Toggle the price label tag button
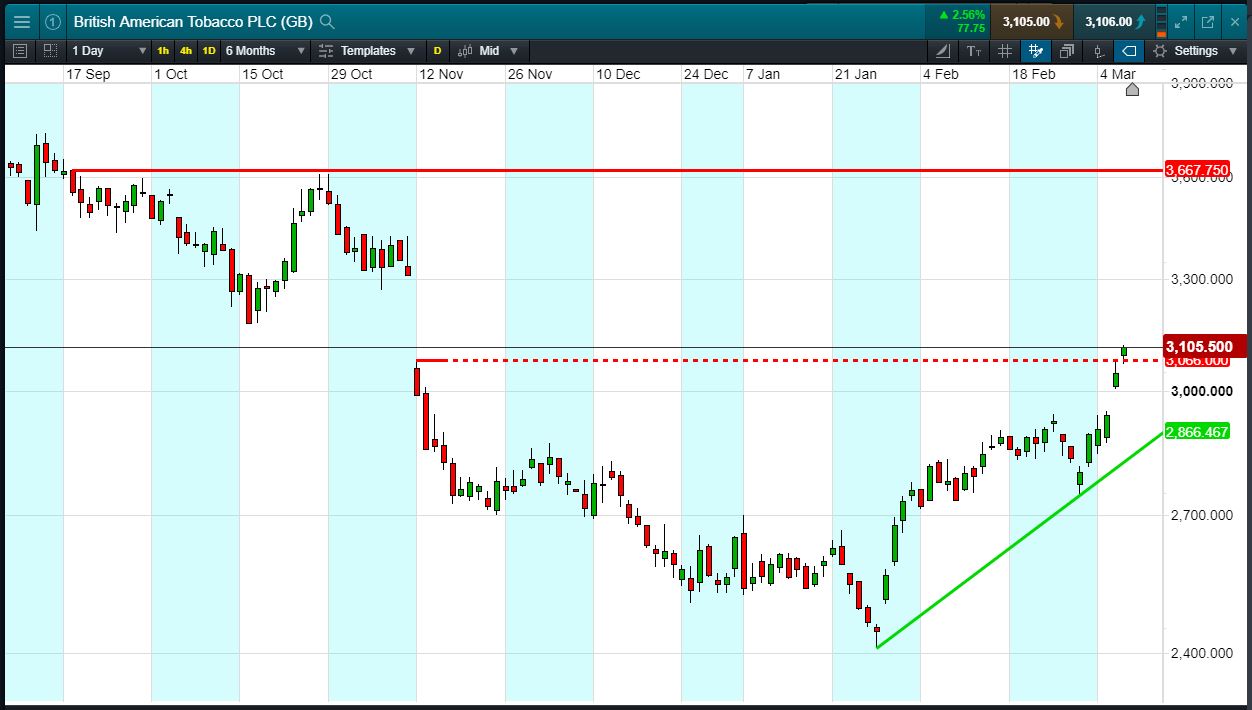1252x710 pixels. pyautogui.click(x=1129, y=50)
